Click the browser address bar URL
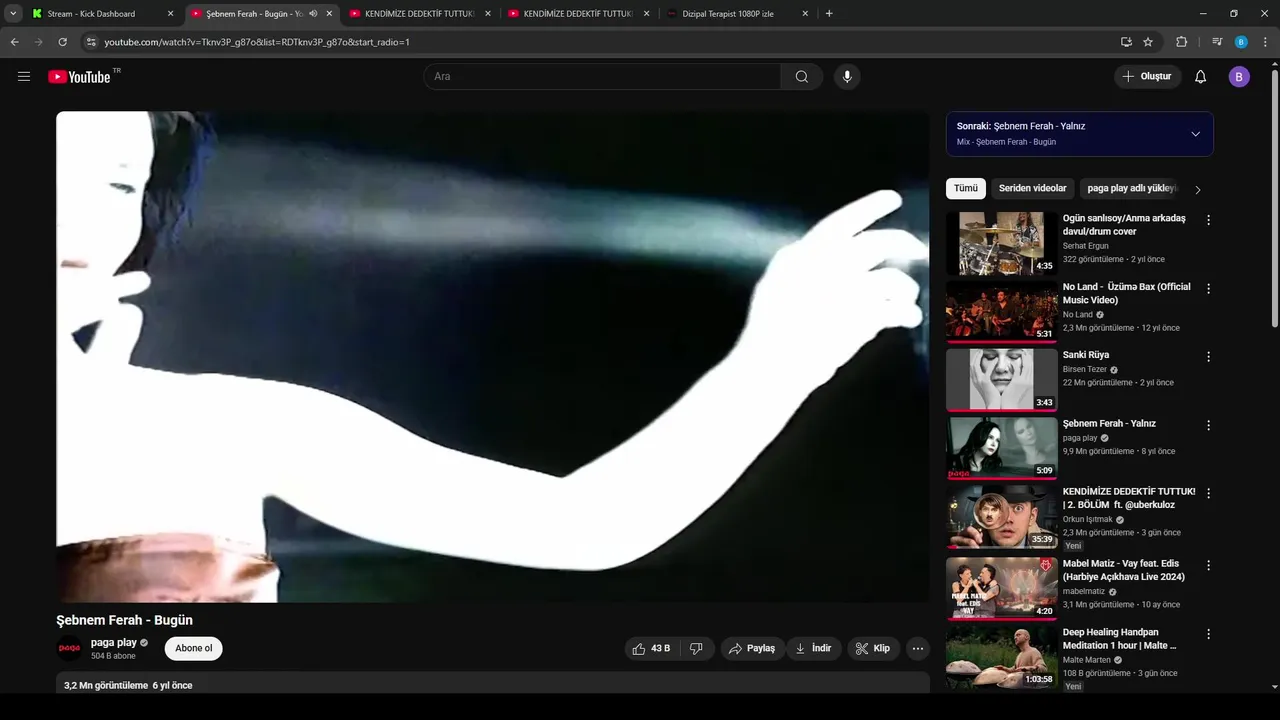The width and height of the screenshot is (1280, 720). pos(257,42)
